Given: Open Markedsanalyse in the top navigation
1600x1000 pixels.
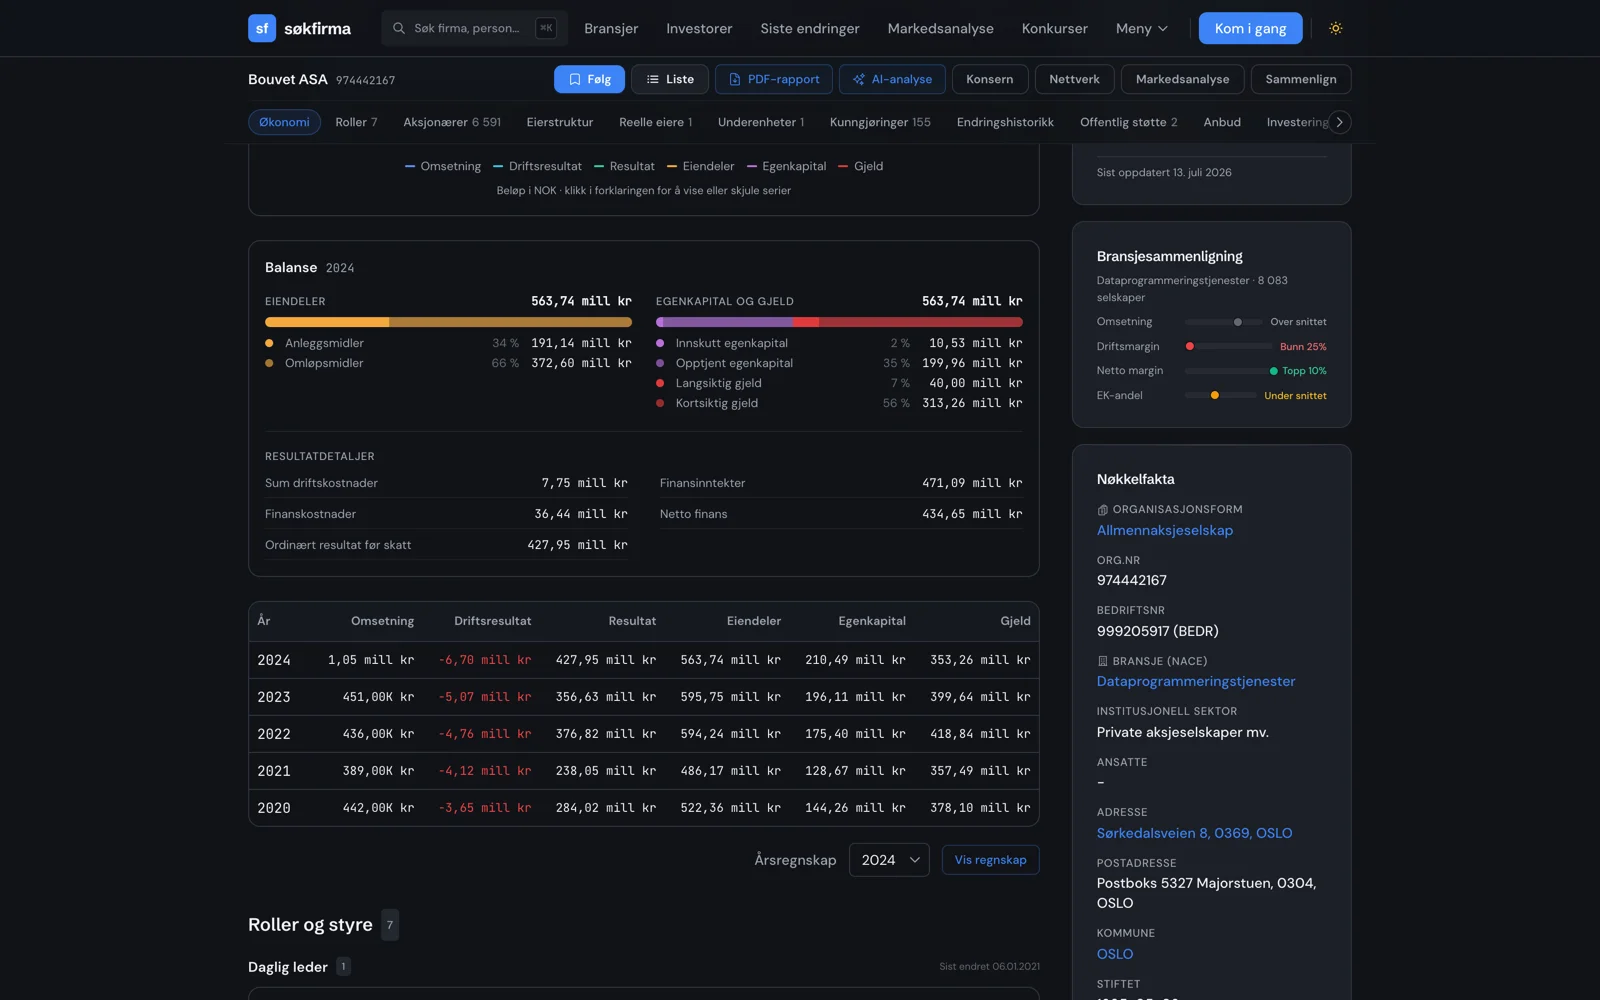Looking at the screenshot, I should [940, 28].
